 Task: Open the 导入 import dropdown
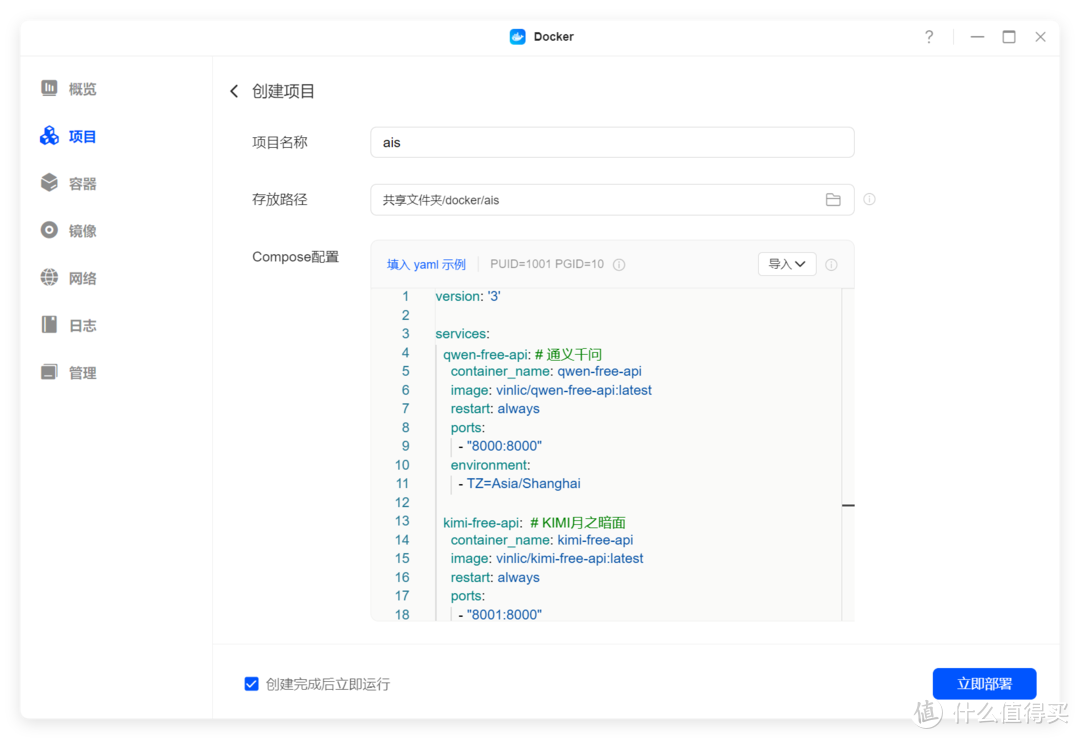[787, 264]
